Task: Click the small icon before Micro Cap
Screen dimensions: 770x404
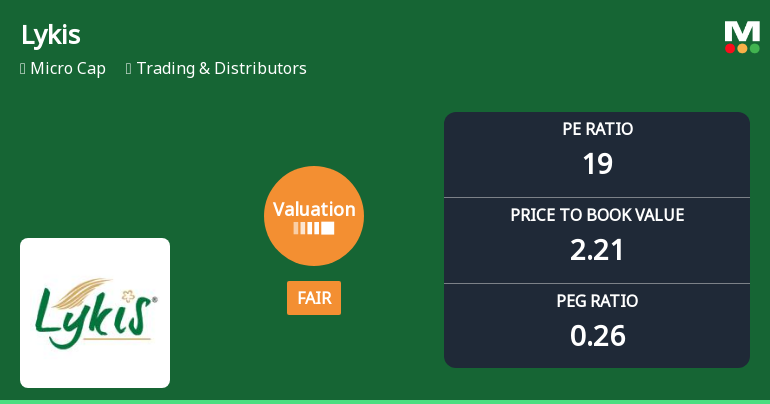Action: click(23, 69)
